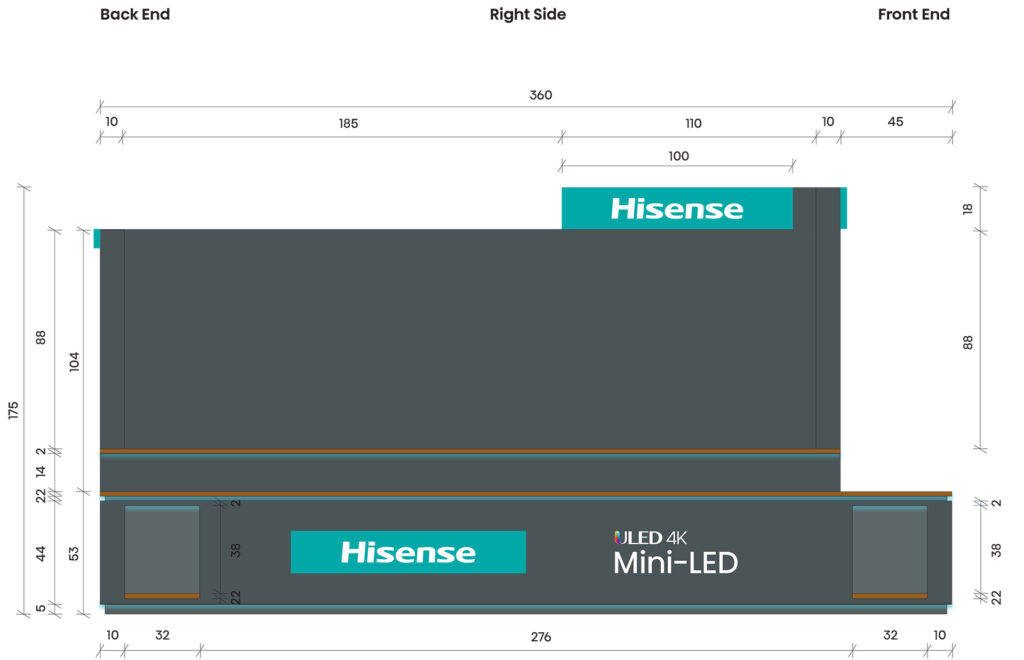Select the 185 dimension label

pos(348,123)
